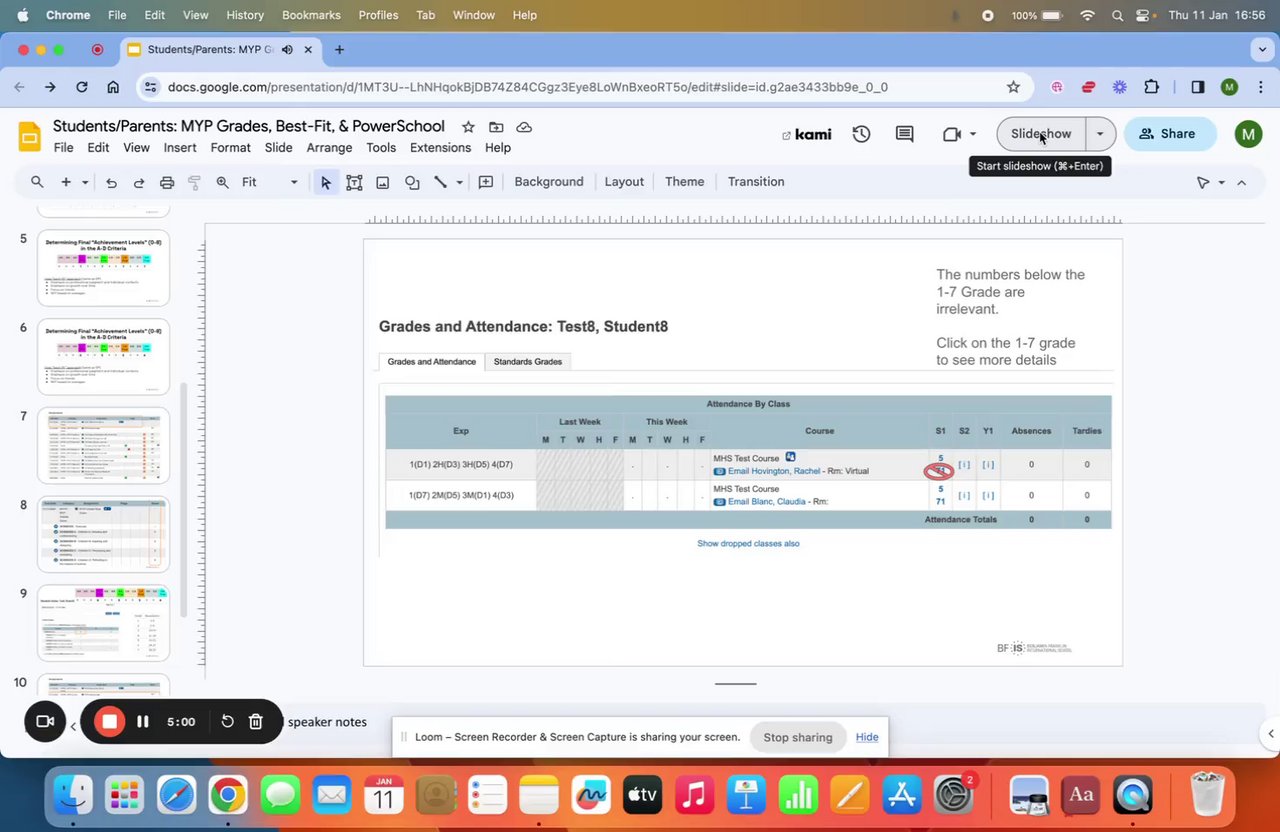Viewport: 1280px width, 832px height.
Task: Expand the Fit zoom level dropdown
Action: click(x=270, y=182)
